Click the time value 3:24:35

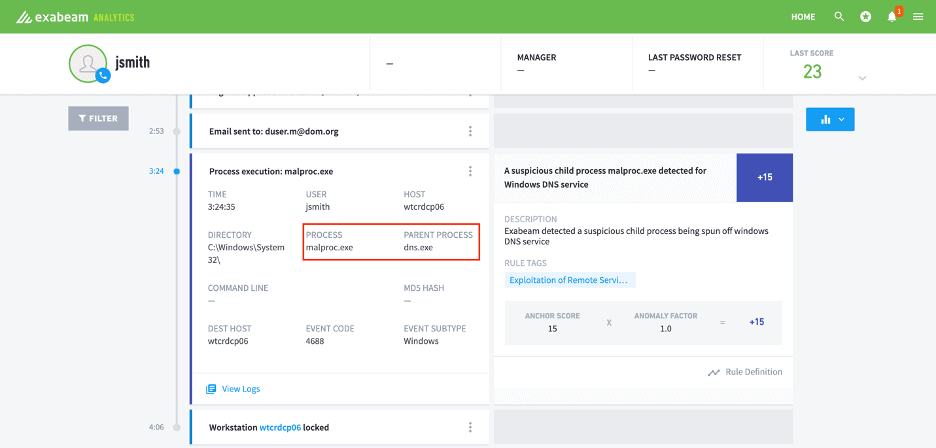(x=223, y=207)
